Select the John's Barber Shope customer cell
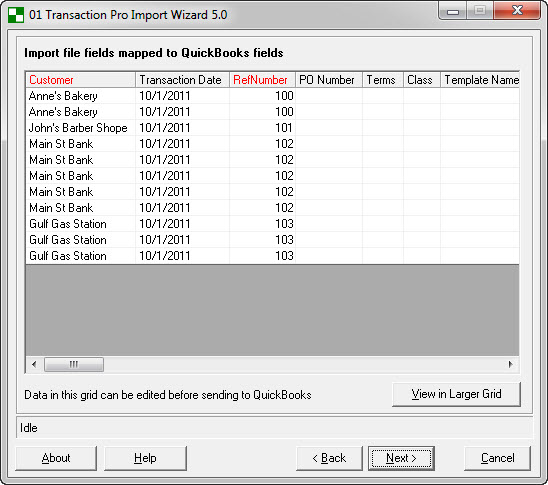The image size is (548, 485). [80, 128]
